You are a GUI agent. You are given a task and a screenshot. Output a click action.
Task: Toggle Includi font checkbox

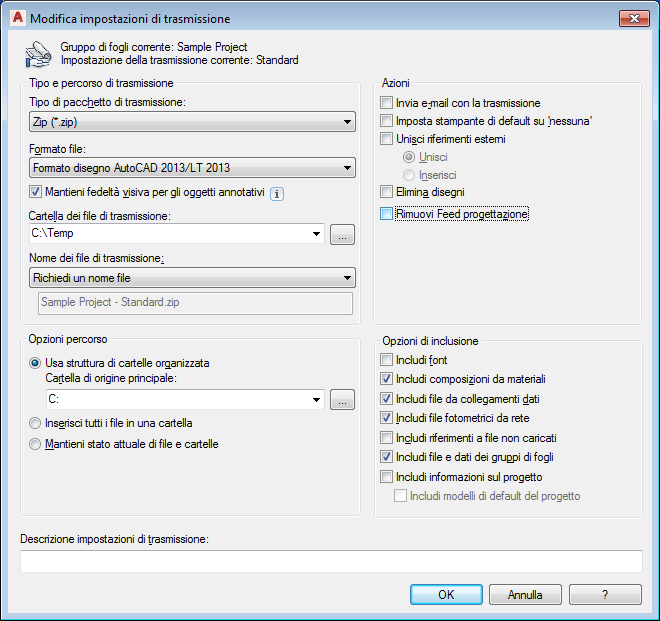(387, 360)
